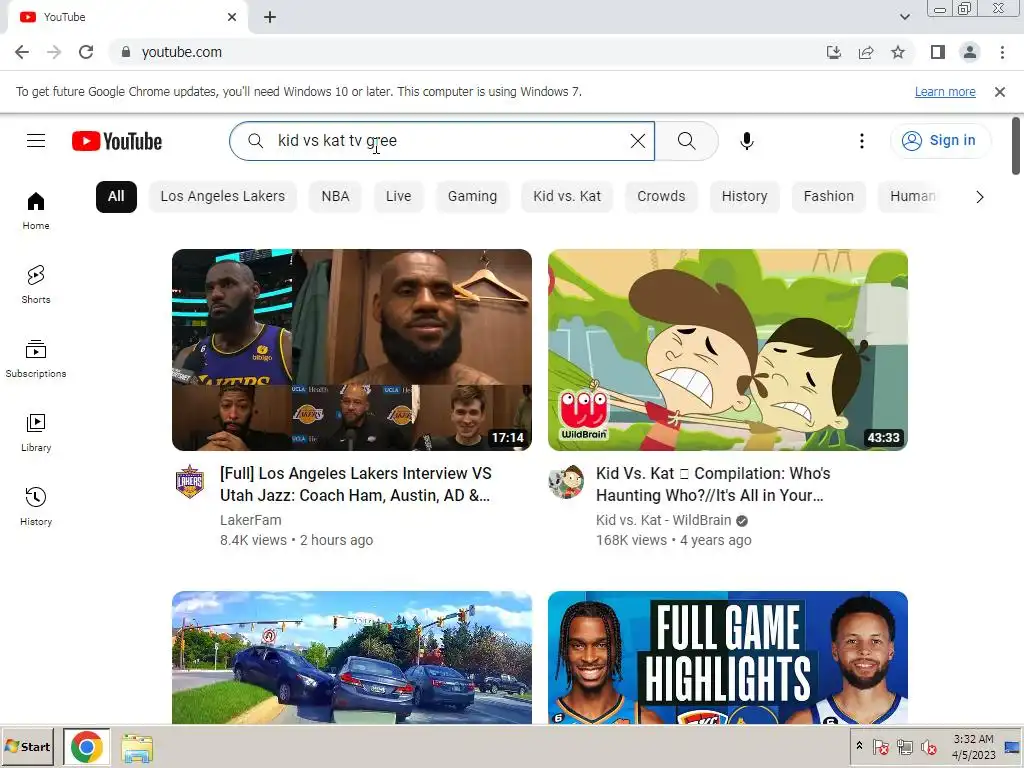Click the Learn more link
This screenshot has width=1024, height=768.
945,91
